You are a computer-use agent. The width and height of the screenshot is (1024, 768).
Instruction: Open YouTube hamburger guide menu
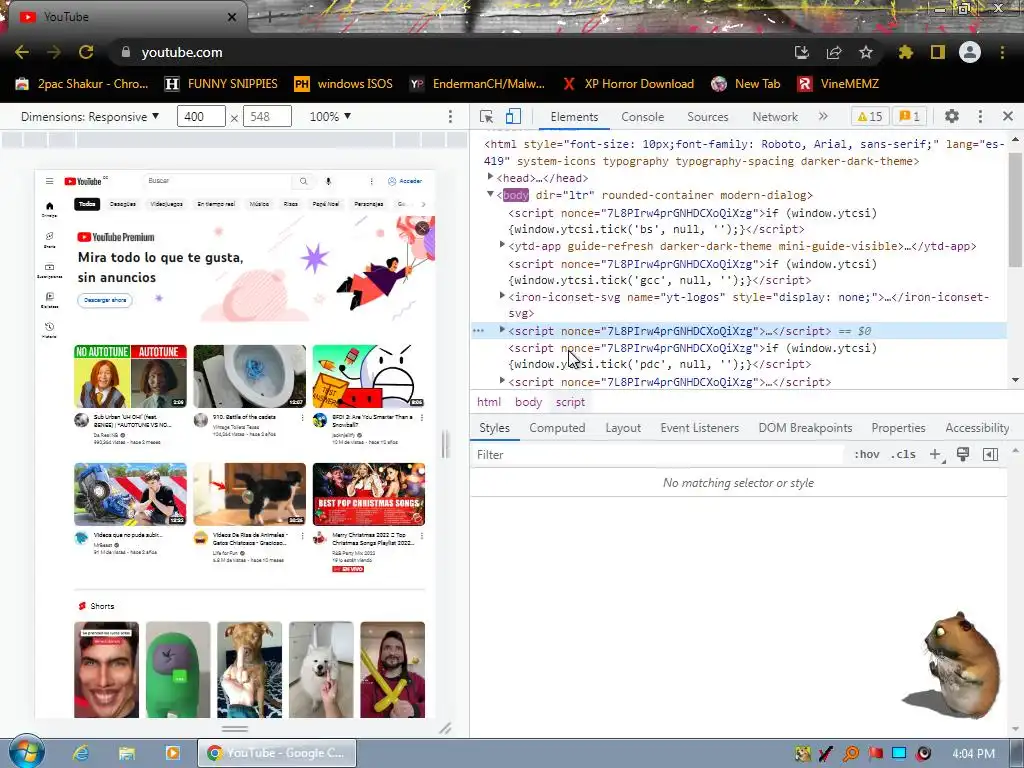coord(50,181)
